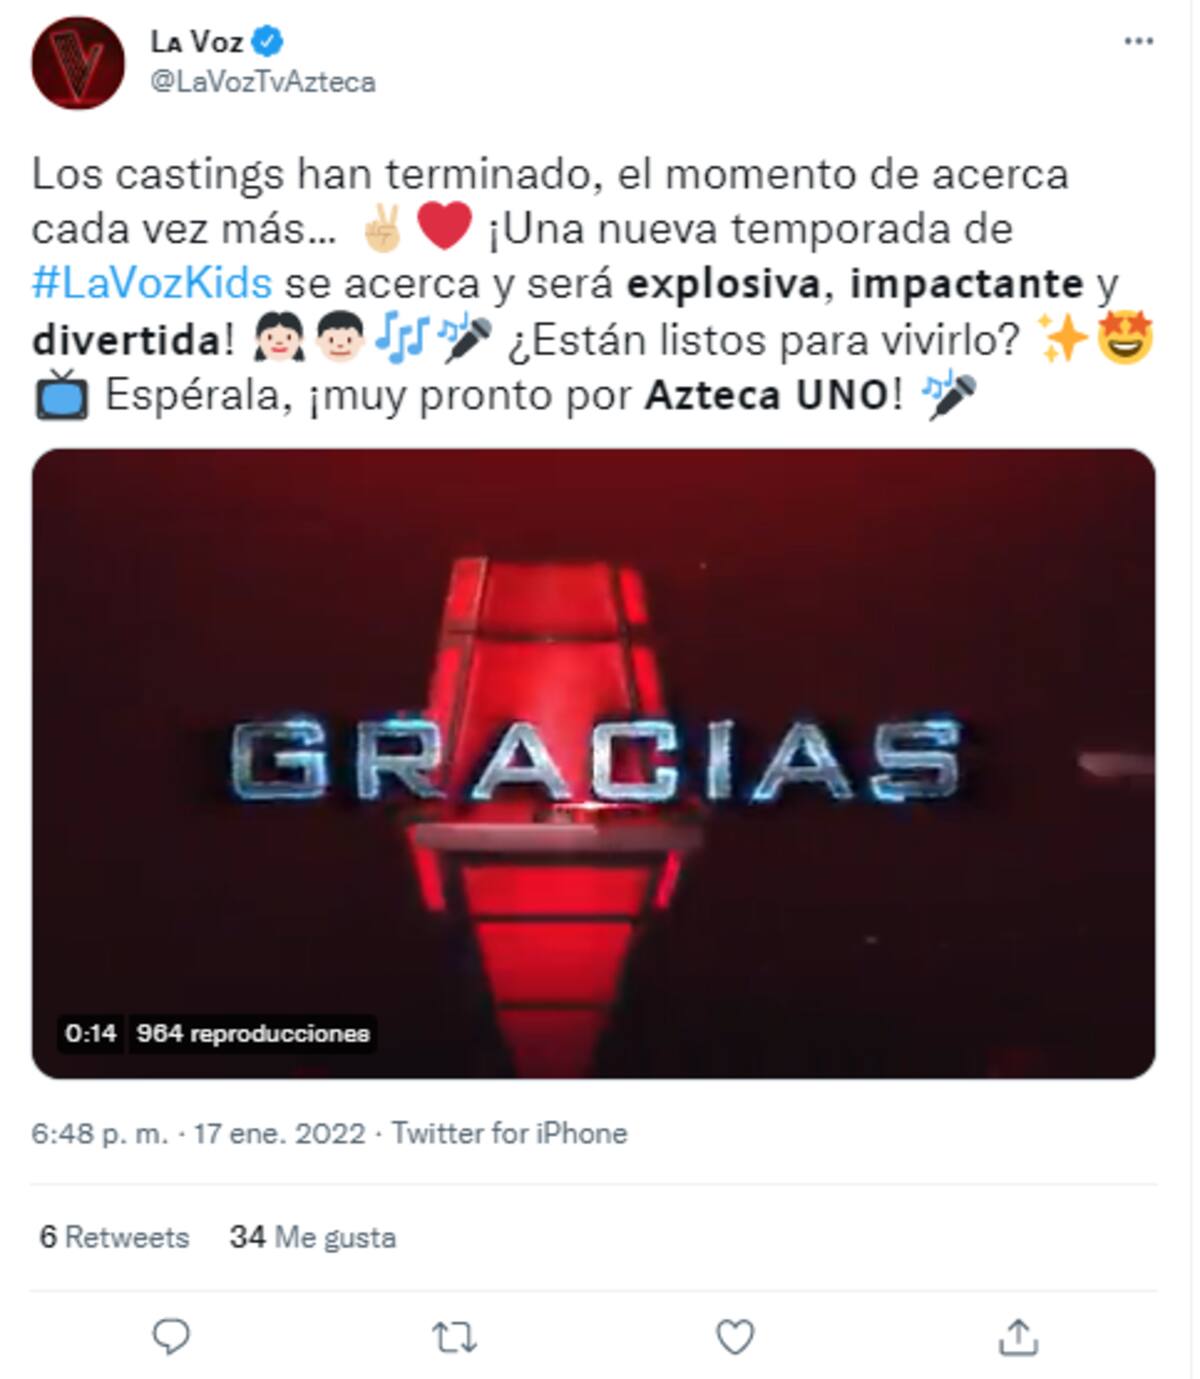Open La Voz profile avatar
The width and height of the screenshot is (1200, 1379).
[x=78, y=62]
